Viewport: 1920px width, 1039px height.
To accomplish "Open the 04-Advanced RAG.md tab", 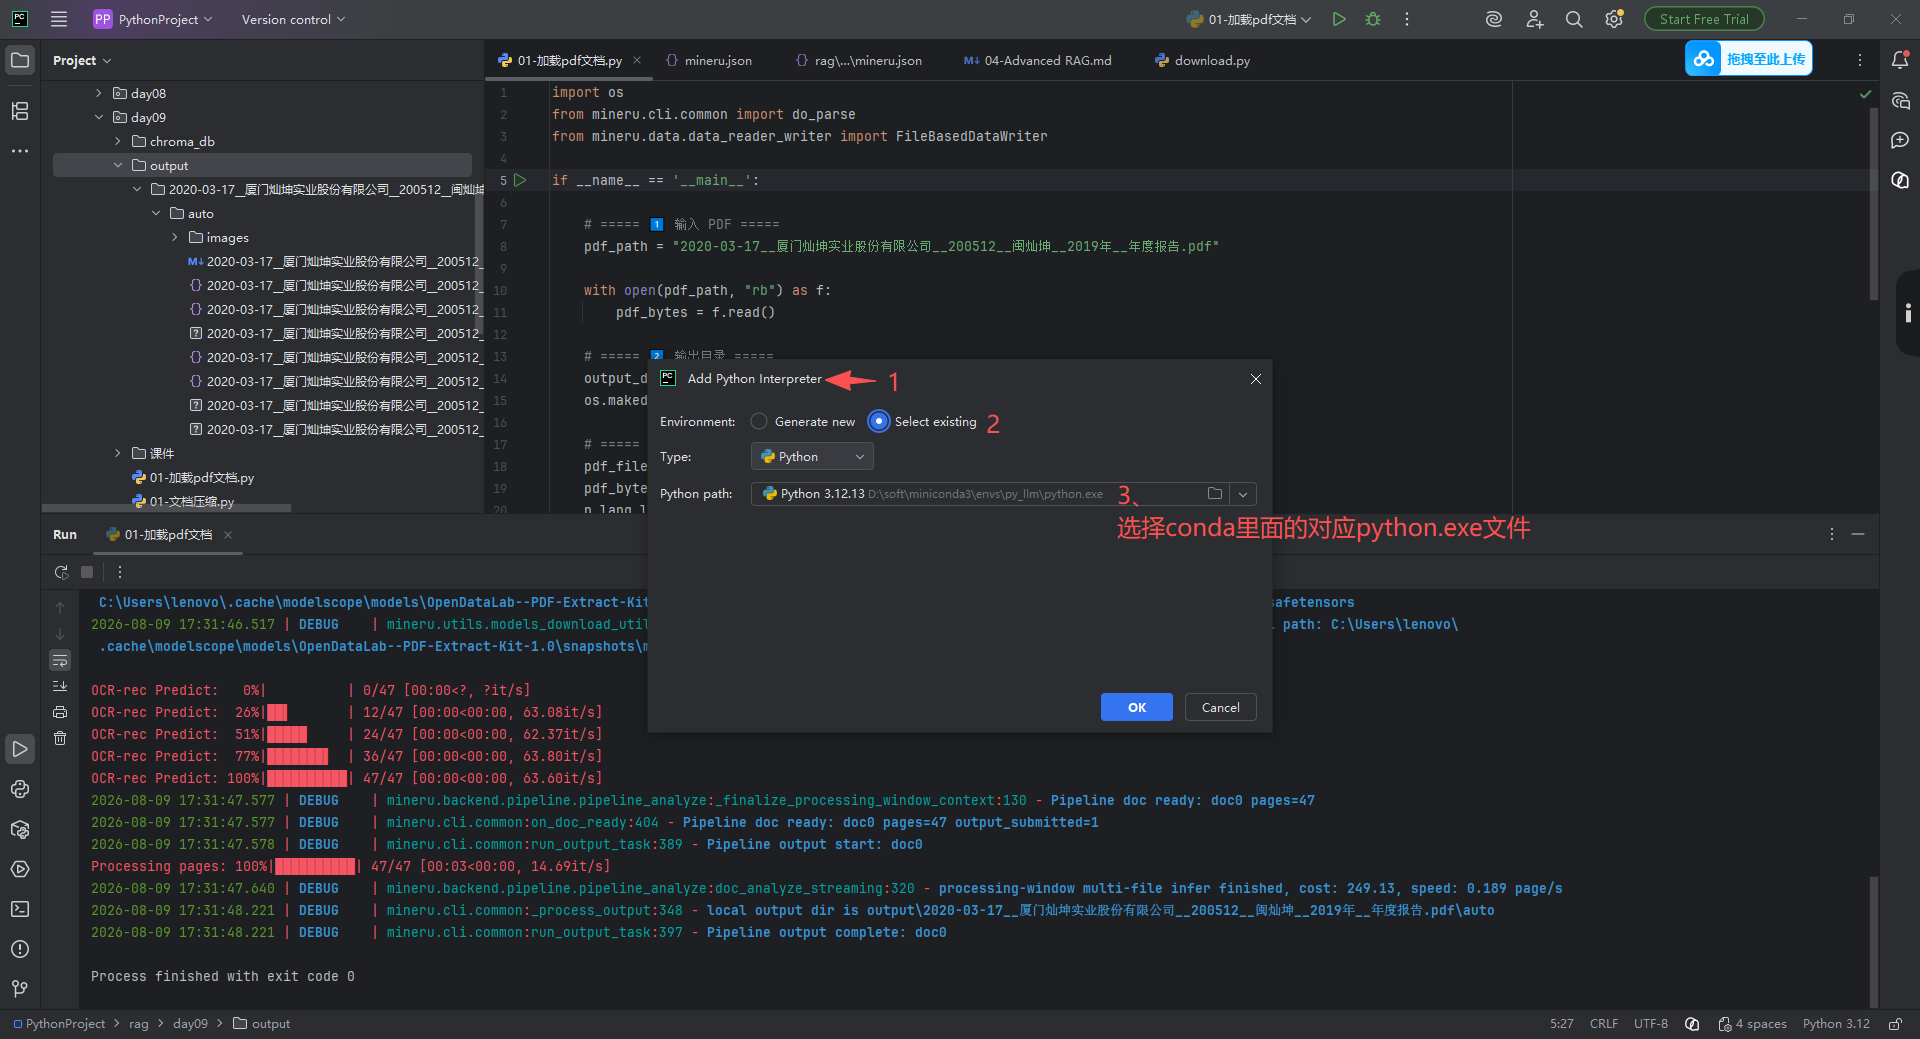I will click(1037, 60).
